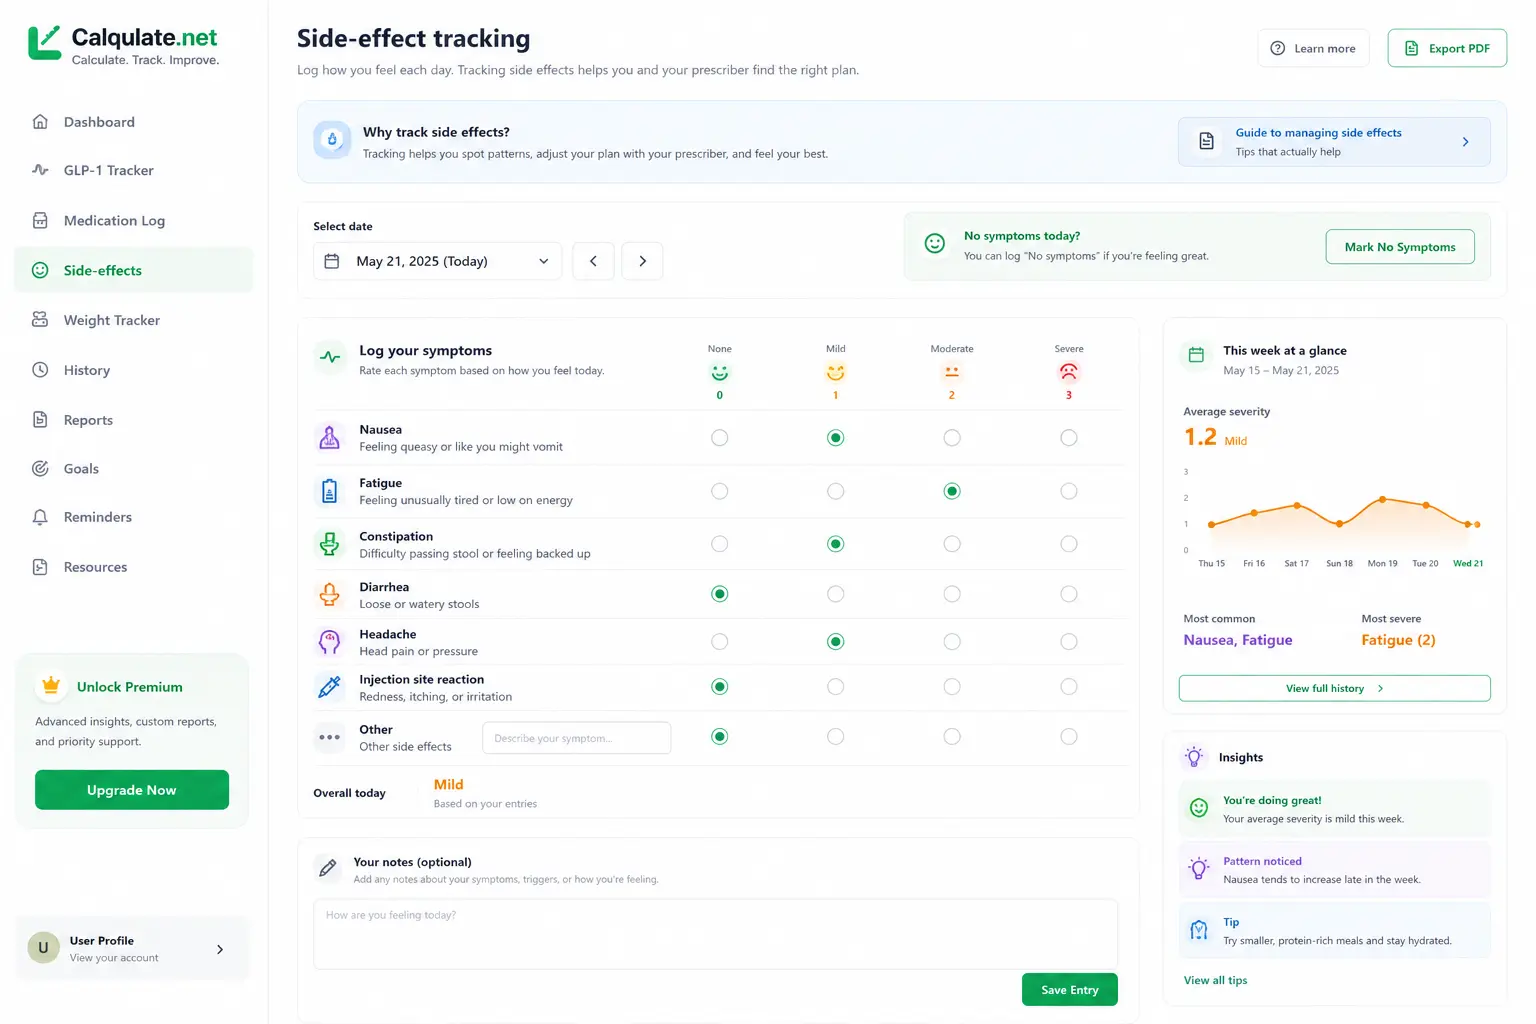Click the Thu 15 point on severity chart
The image size is (1536, 1024).
[x=1211, y=524]
